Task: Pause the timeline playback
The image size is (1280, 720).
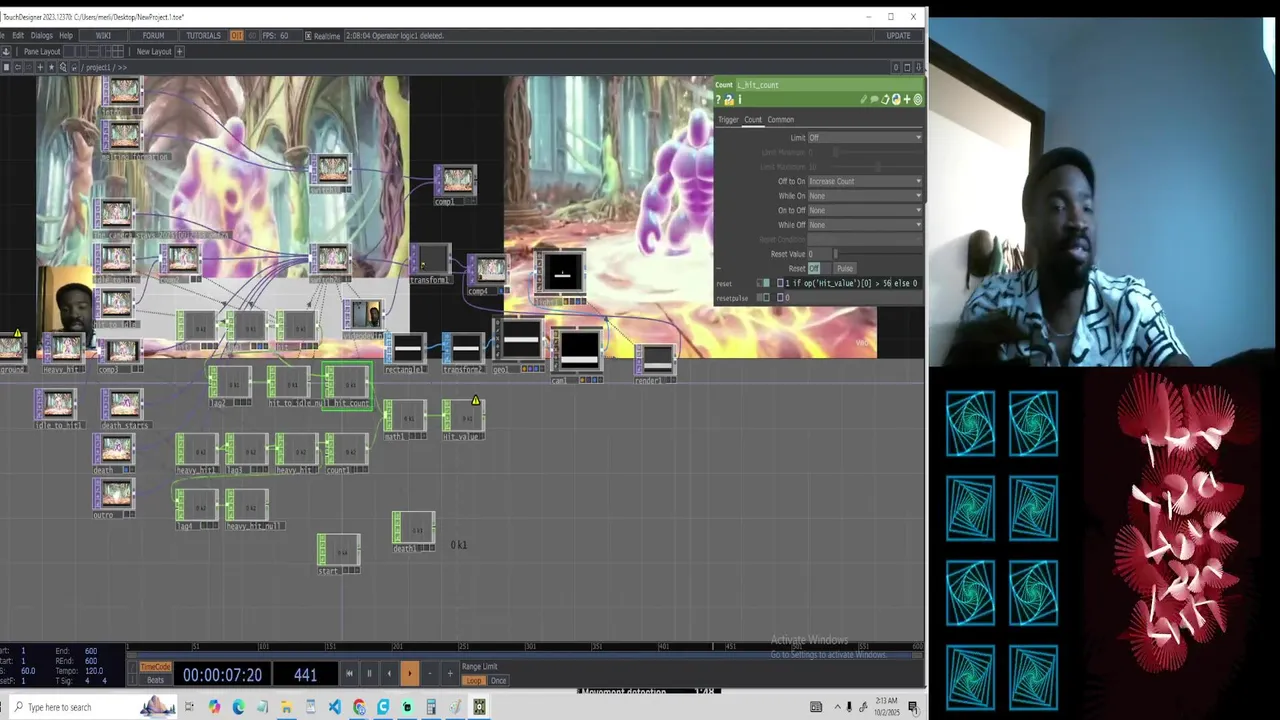Action: point(369,673)
